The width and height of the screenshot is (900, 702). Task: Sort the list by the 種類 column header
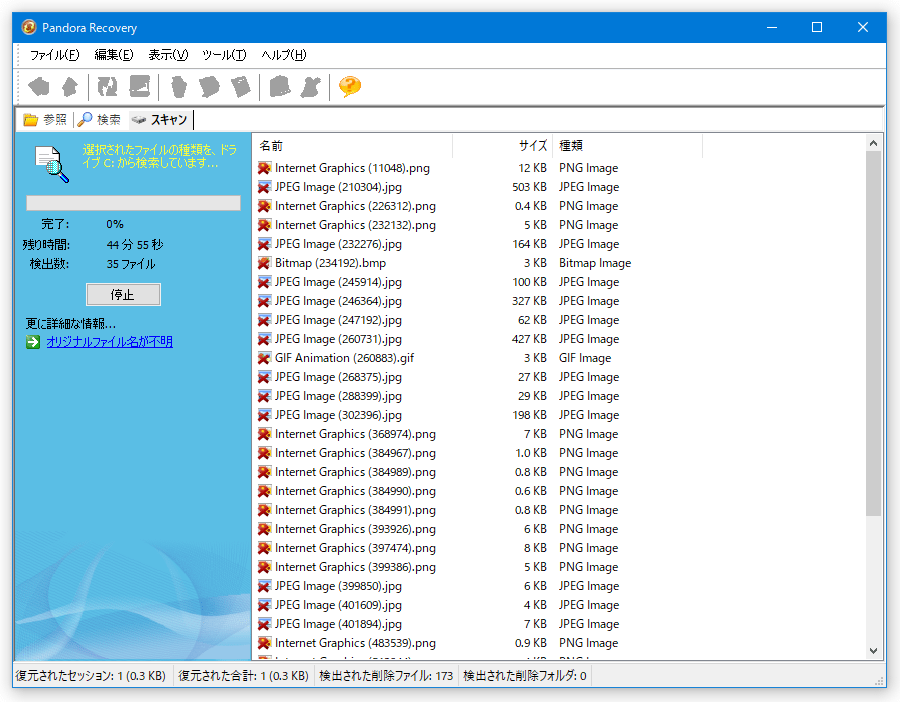click(x=627, y=146)
